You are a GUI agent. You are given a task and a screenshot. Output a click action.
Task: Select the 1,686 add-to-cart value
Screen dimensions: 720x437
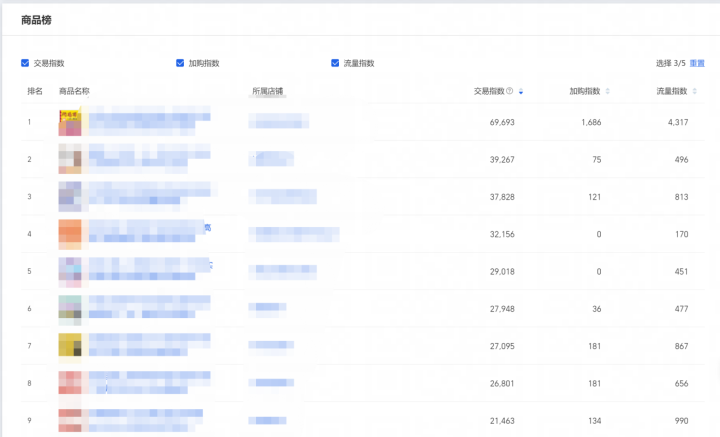click(x=591, y=123)
